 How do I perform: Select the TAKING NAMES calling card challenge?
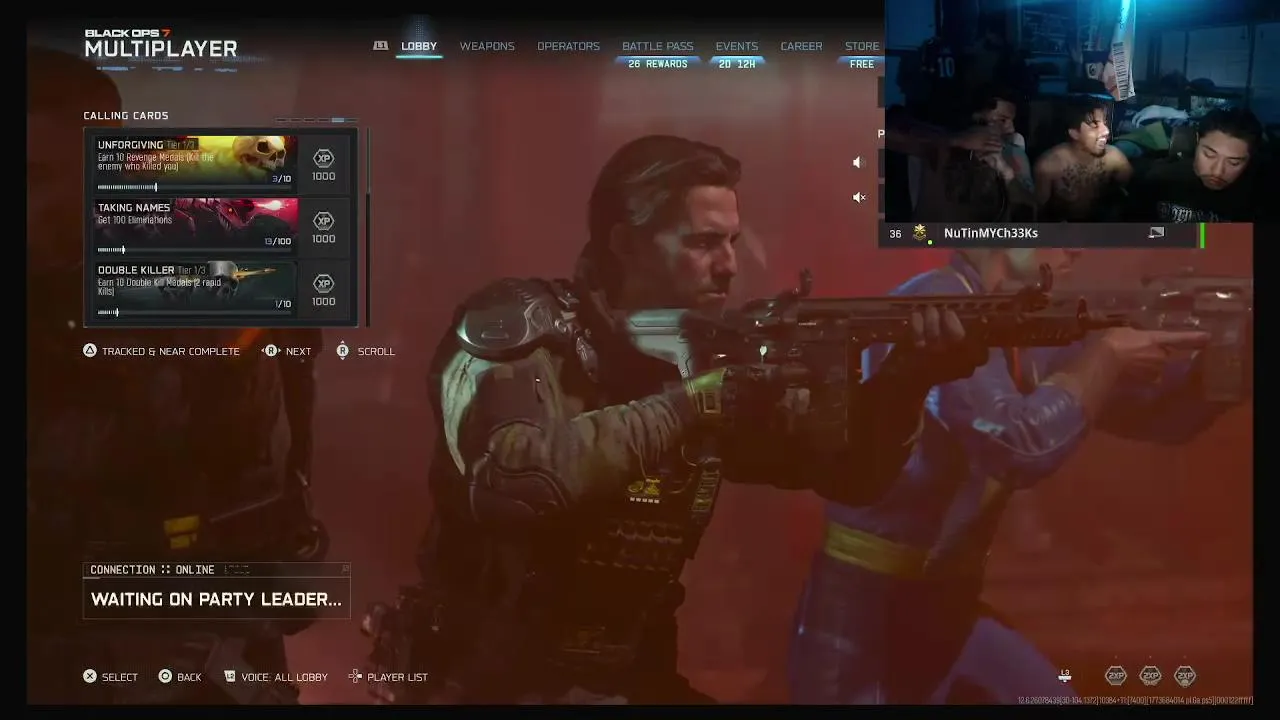click(222, 226)
